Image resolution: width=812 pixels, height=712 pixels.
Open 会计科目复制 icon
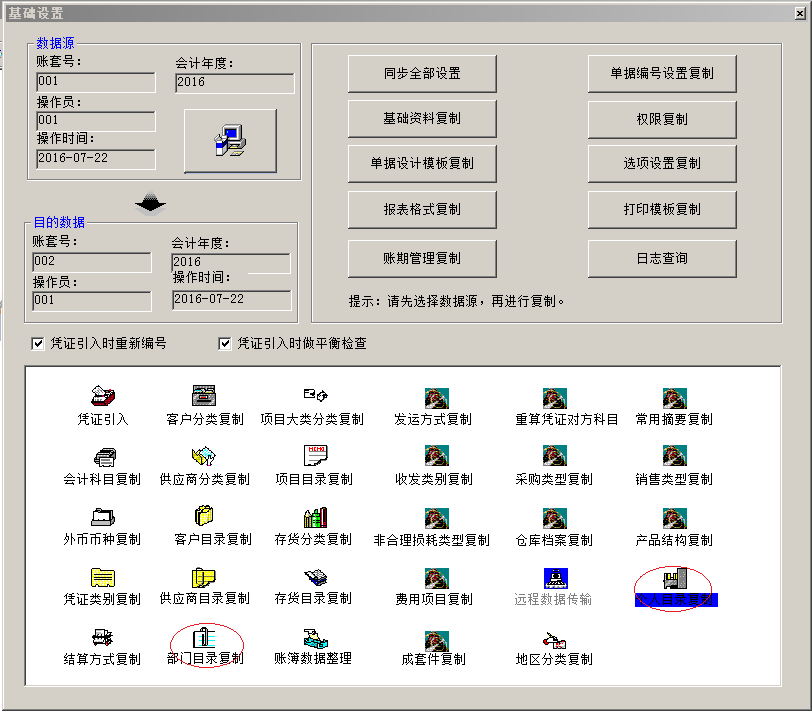pos(103,457)
